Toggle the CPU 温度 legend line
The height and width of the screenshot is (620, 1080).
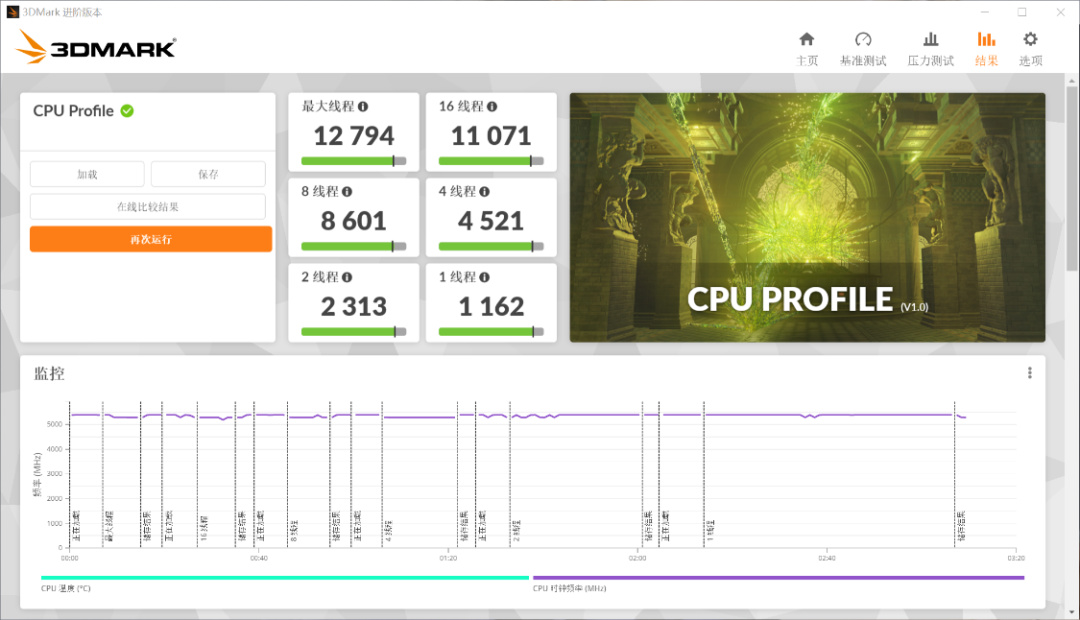point(285,577)
